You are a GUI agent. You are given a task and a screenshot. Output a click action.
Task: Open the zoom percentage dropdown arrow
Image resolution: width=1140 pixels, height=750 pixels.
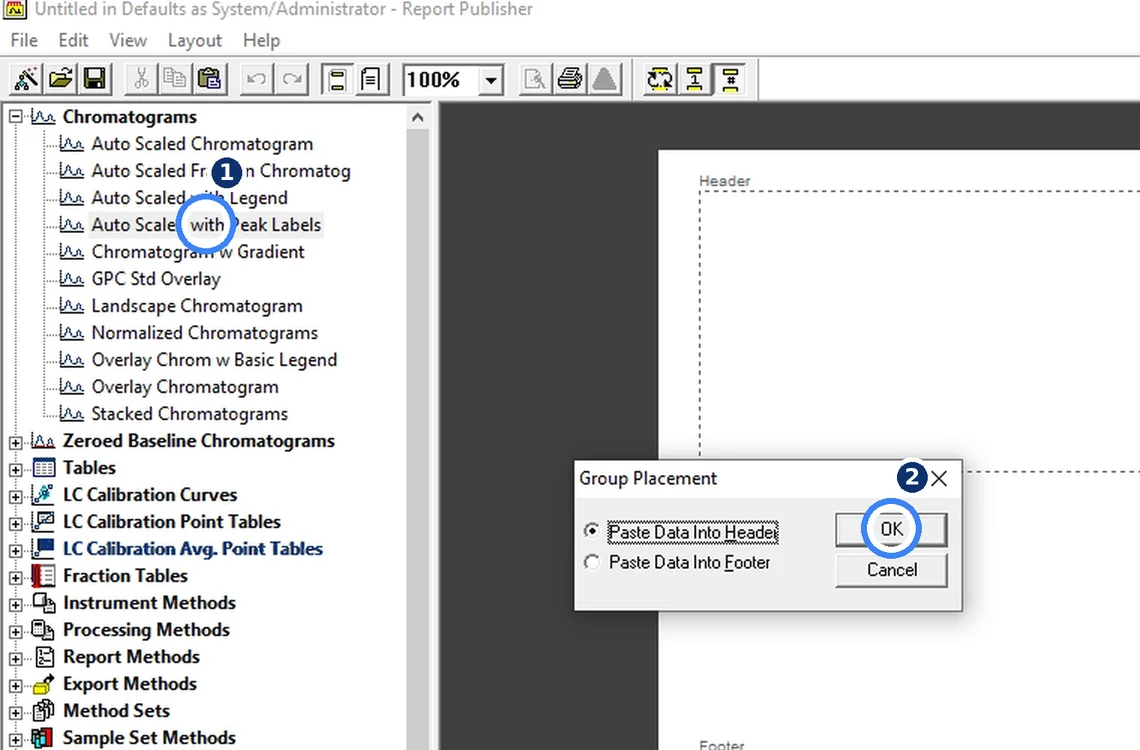pos(491,79)
